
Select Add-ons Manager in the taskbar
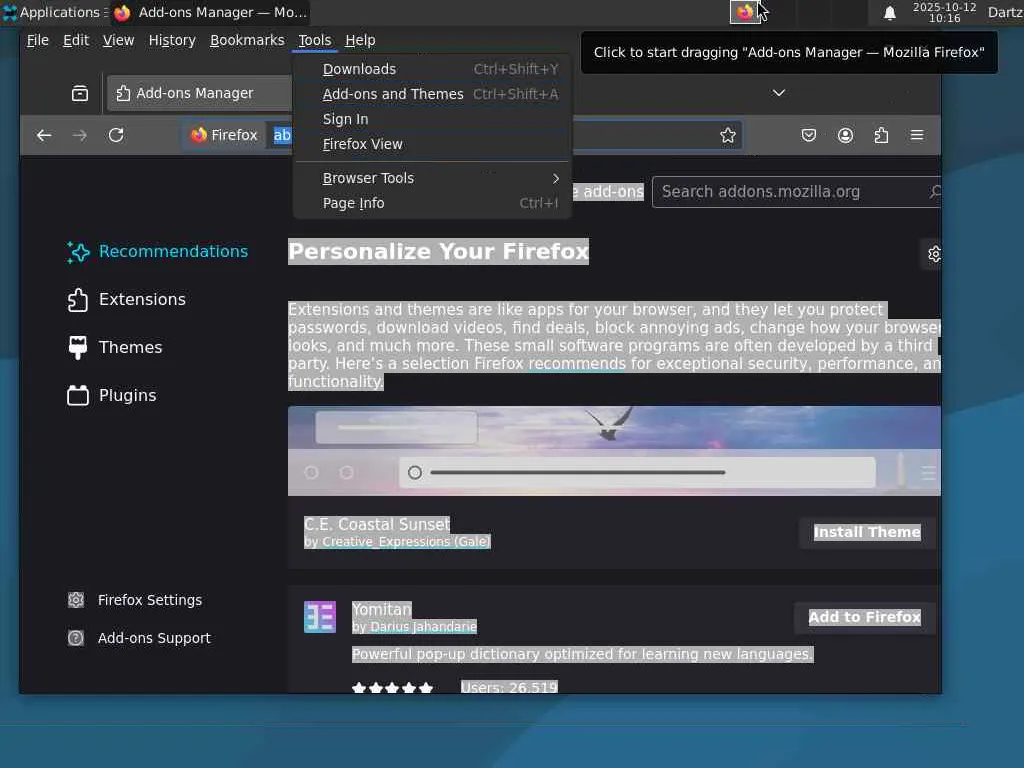[x=210, y=12]
